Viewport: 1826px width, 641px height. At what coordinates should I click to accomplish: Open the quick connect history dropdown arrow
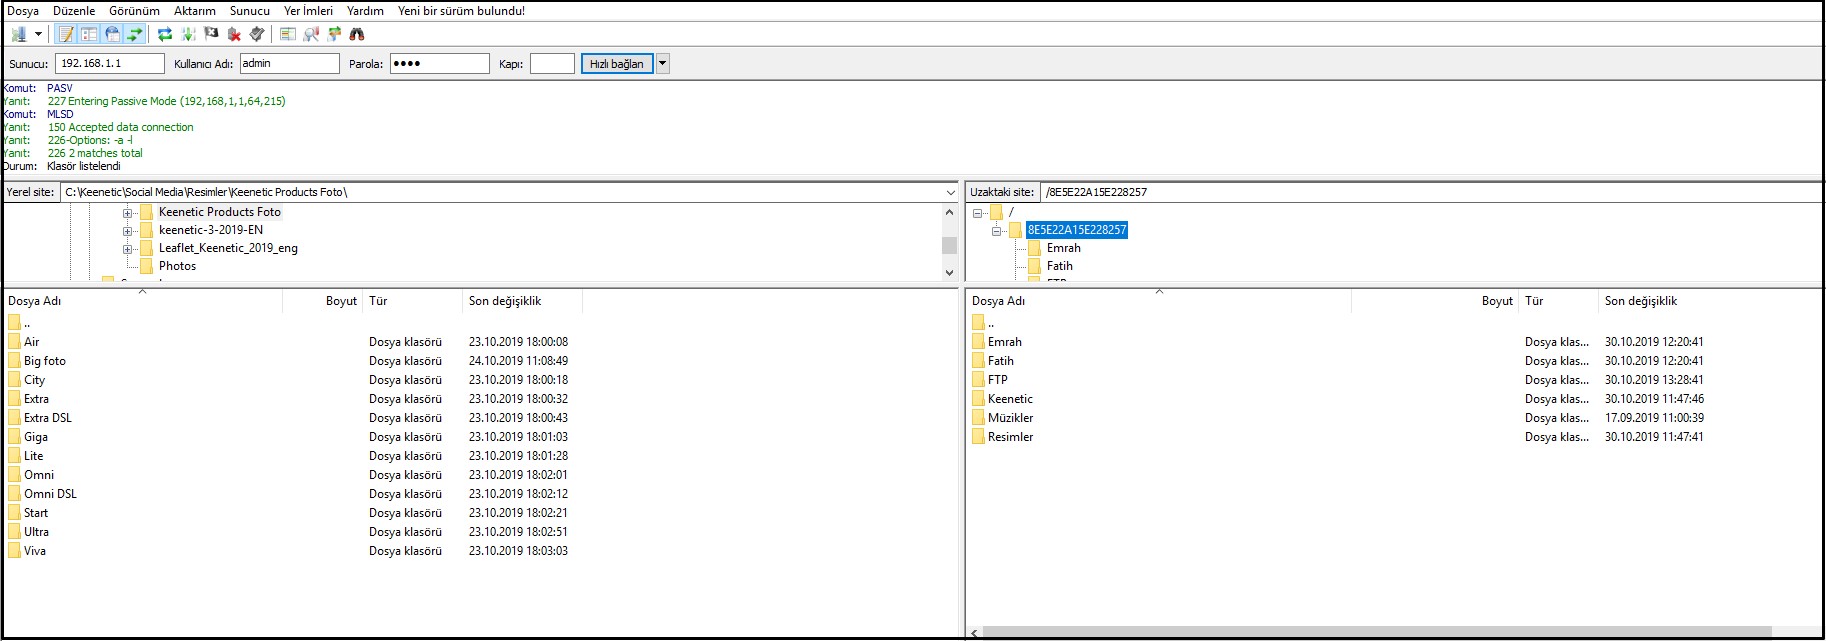662,64
